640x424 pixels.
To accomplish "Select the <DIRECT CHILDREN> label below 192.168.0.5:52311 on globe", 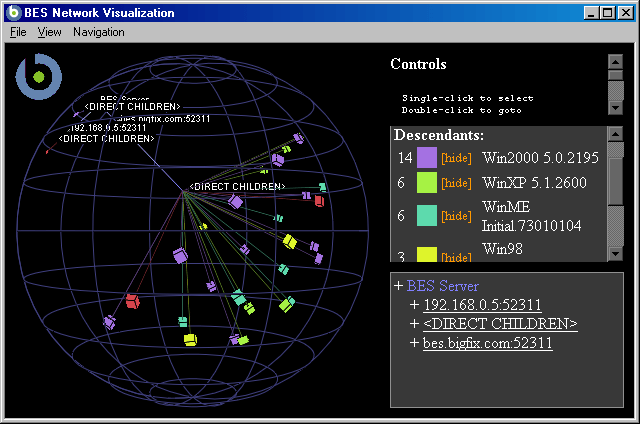I will click(x=106, y=139).
